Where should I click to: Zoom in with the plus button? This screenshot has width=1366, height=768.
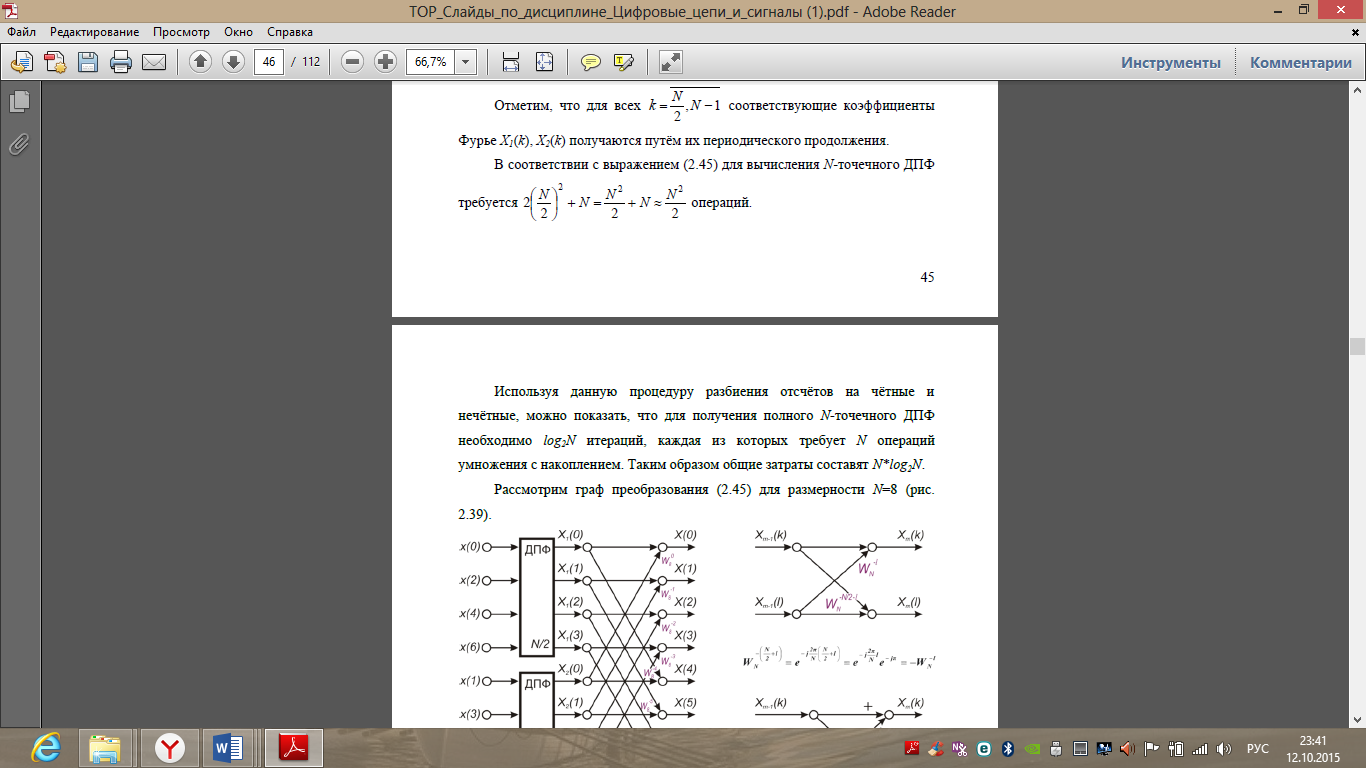click(385, 62)
